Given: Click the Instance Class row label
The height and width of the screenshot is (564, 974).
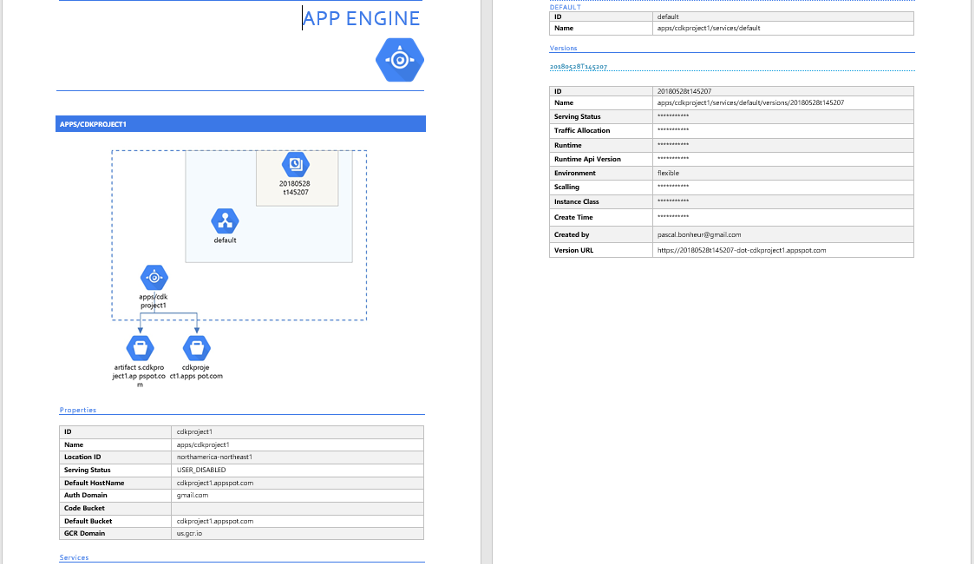Looking at the screenshot, I should [576, 202].
